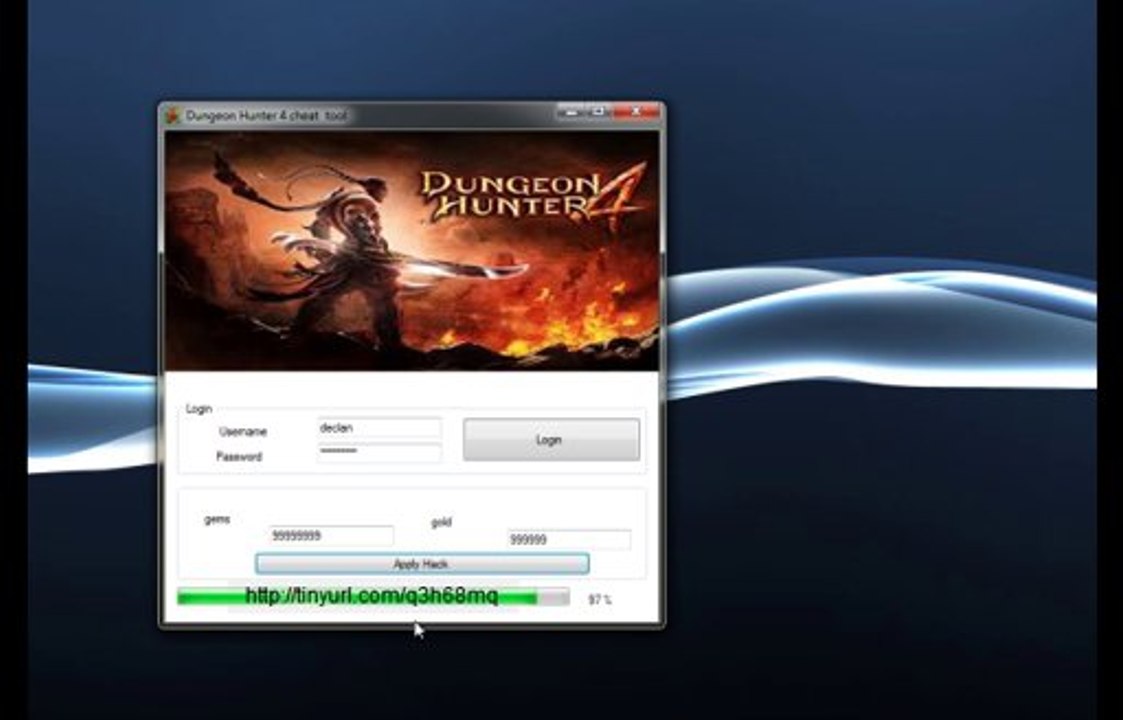Maximize the cheat tool window
This screenshot has height=720, width=1123.
598,112
